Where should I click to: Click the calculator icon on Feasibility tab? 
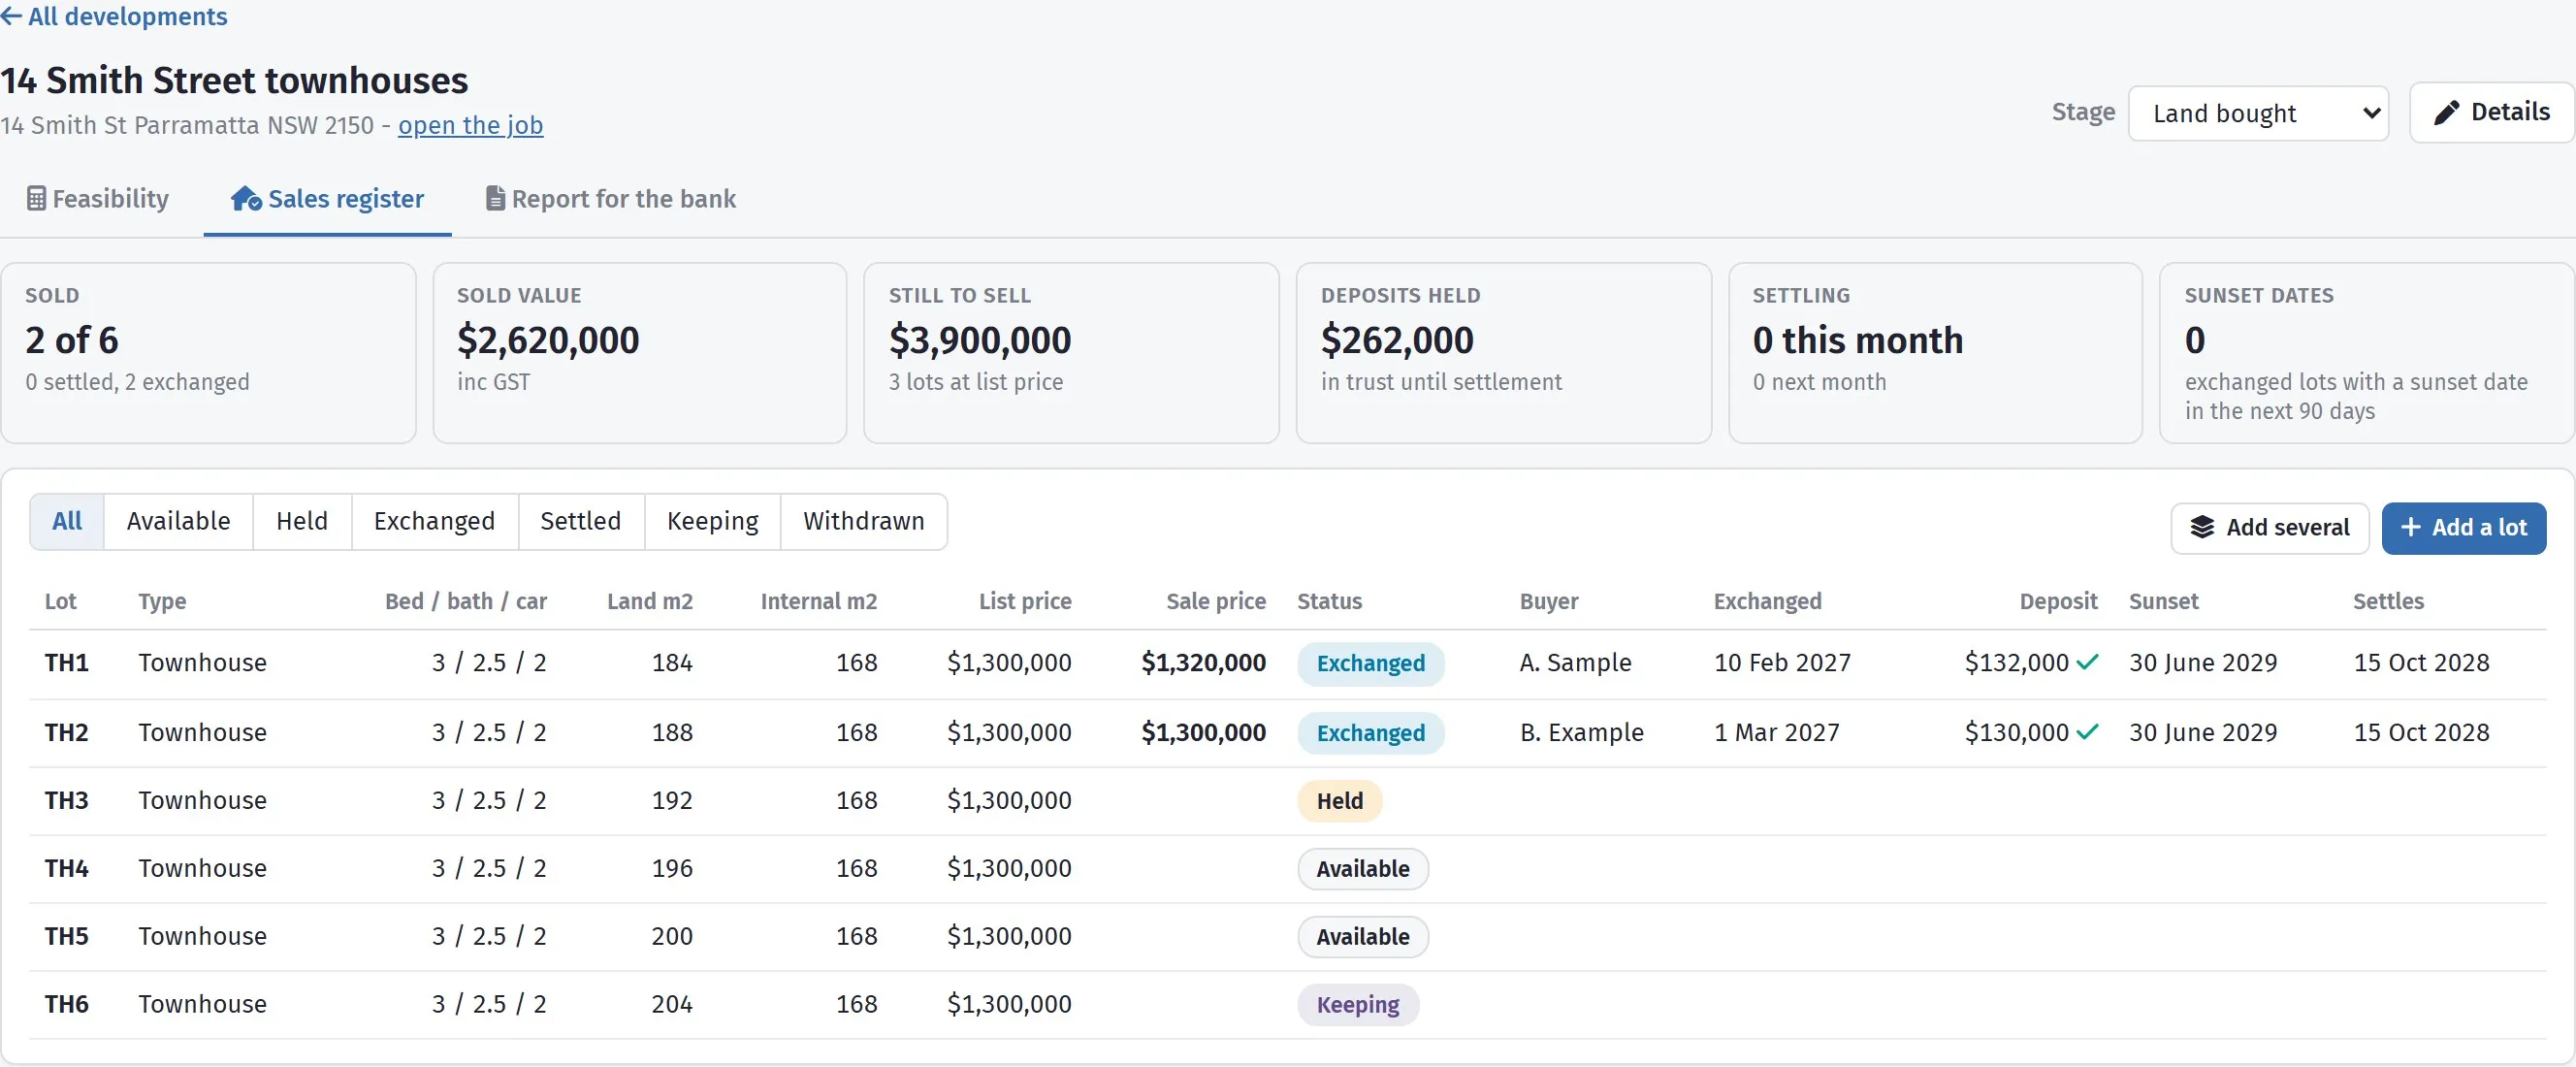(x=36, y=198)
